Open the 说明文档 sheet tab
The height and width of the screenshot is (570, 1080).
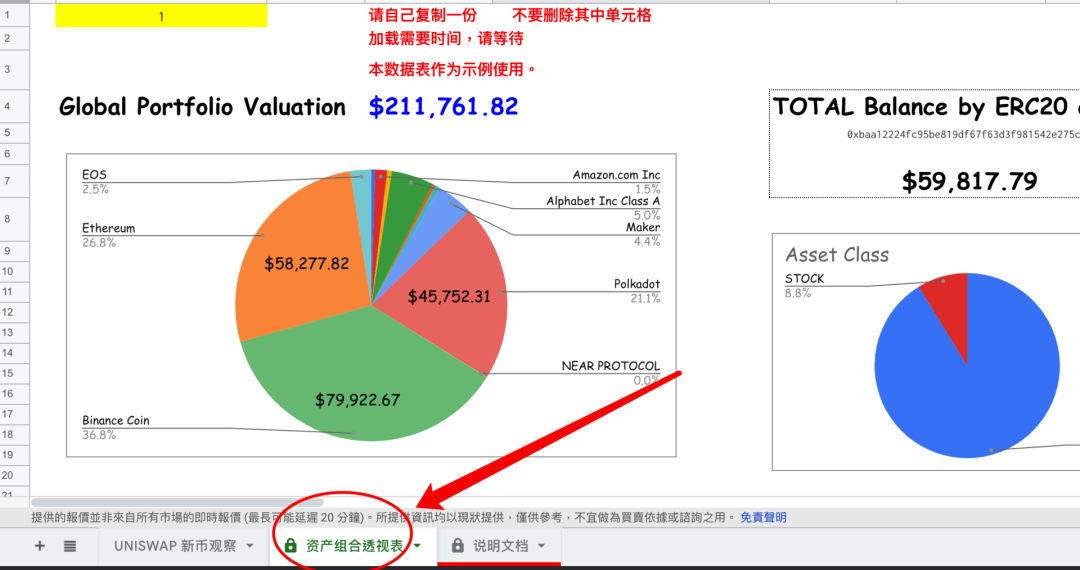pyautogui.click(x=499, y=546)
